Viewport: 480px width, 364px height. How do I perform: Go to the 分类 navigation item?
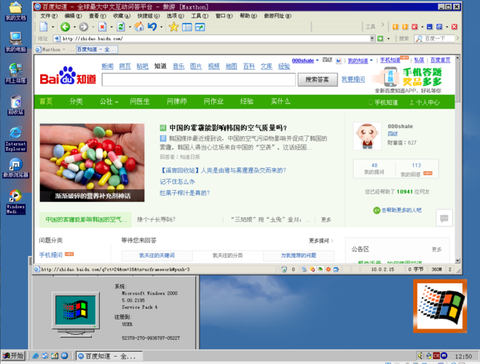pos(76,102)
